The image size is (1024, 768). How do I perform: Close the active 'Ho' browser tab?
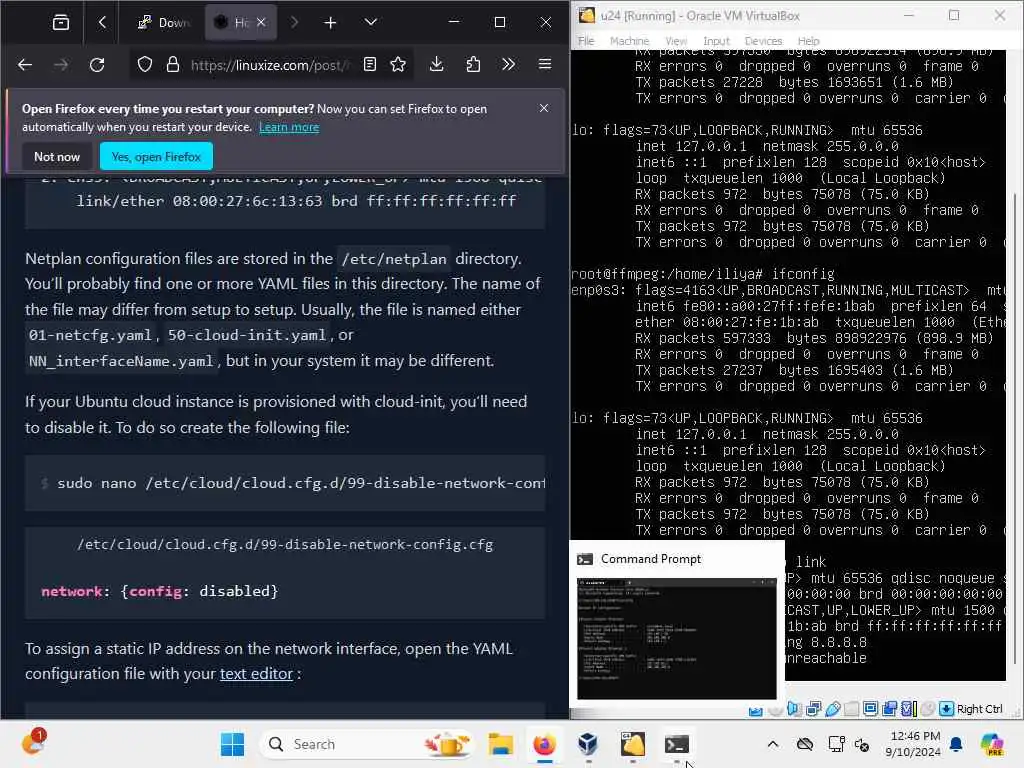pyautogui.click(x=261, y=23)
